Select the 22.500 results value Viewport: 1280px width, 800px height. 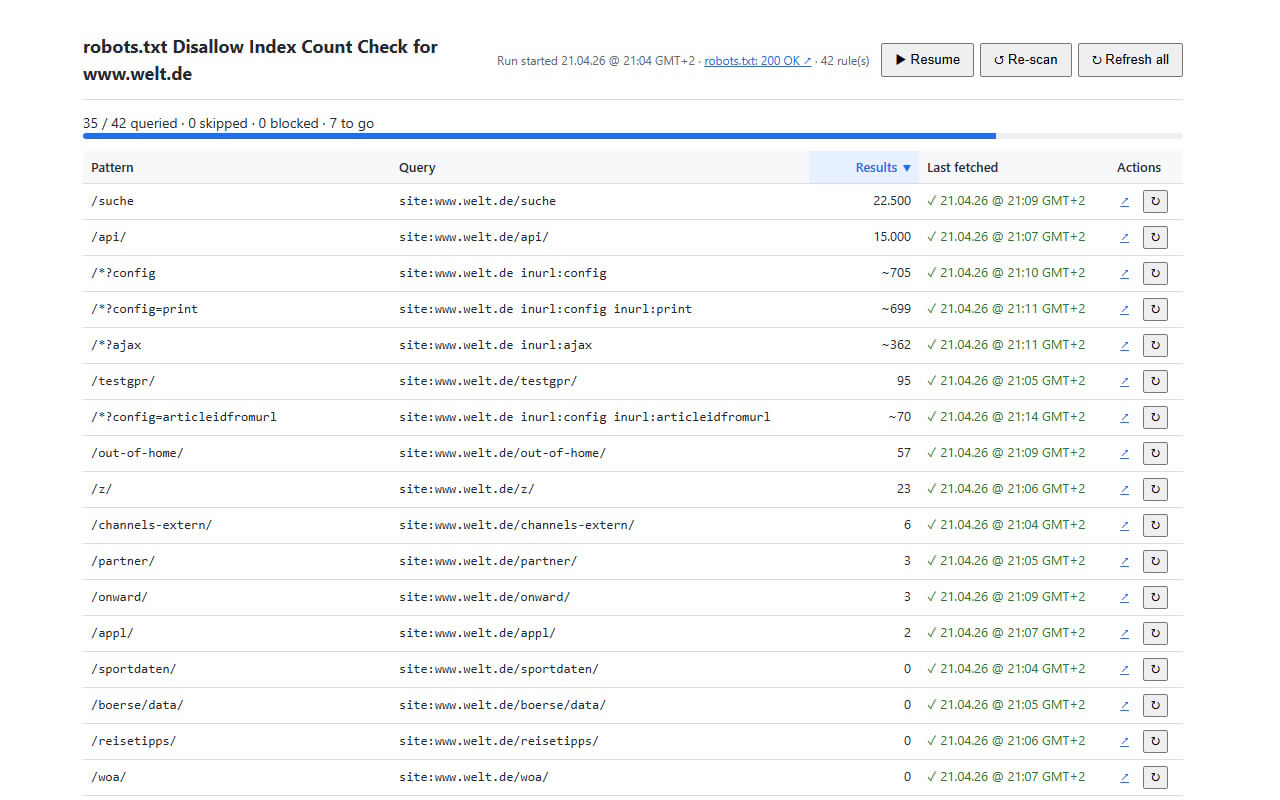892,202
